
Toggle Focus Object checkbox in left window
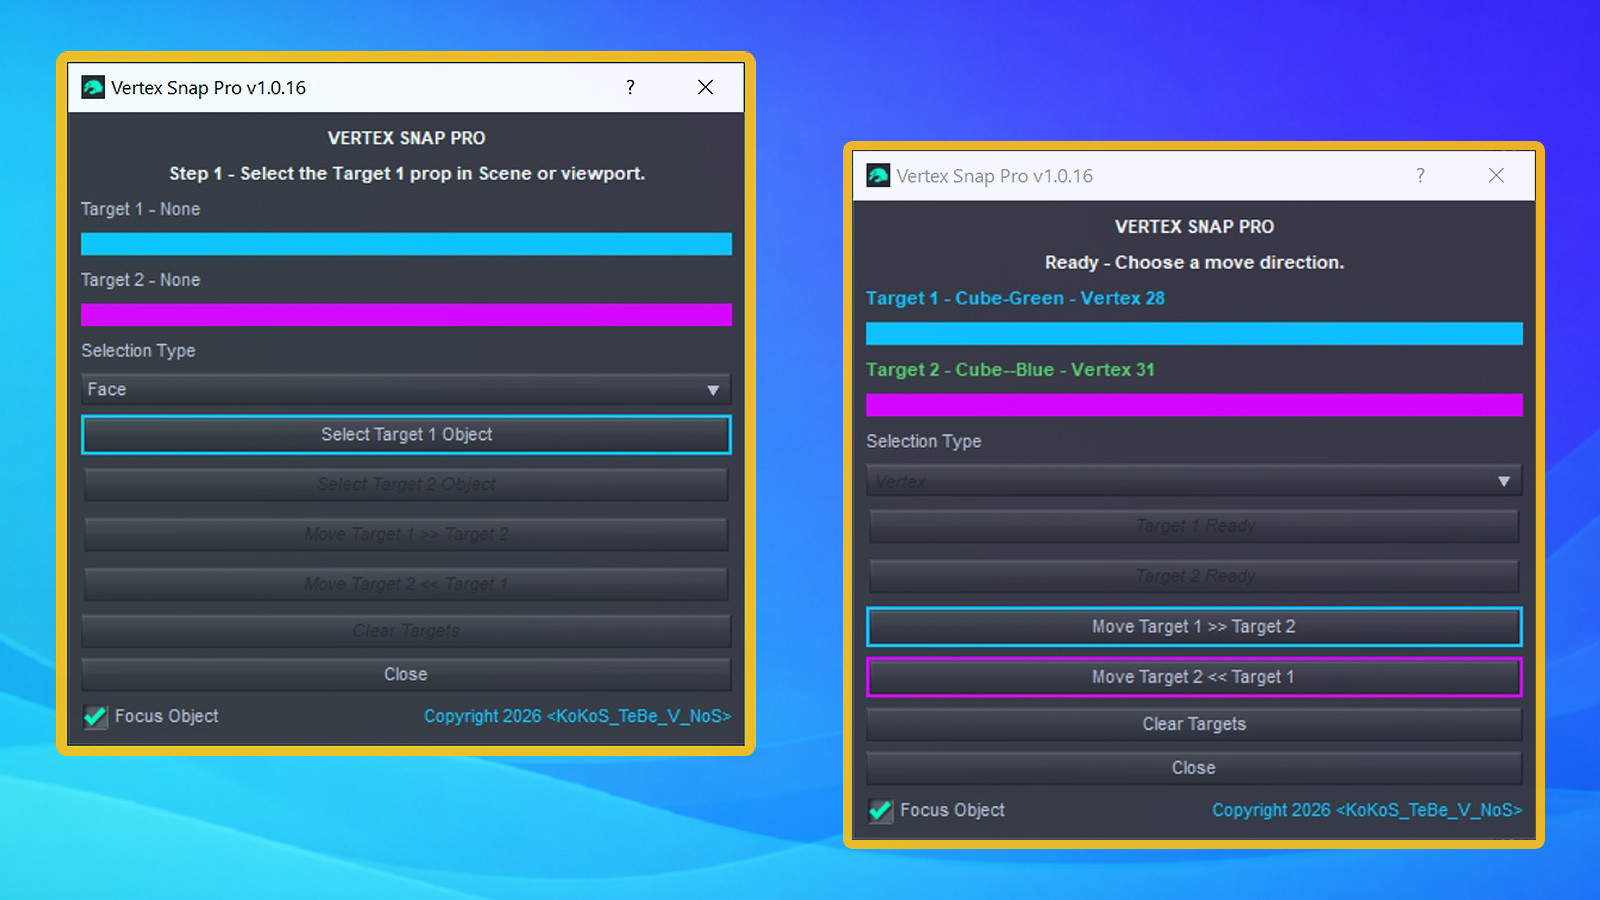point(96,716)
